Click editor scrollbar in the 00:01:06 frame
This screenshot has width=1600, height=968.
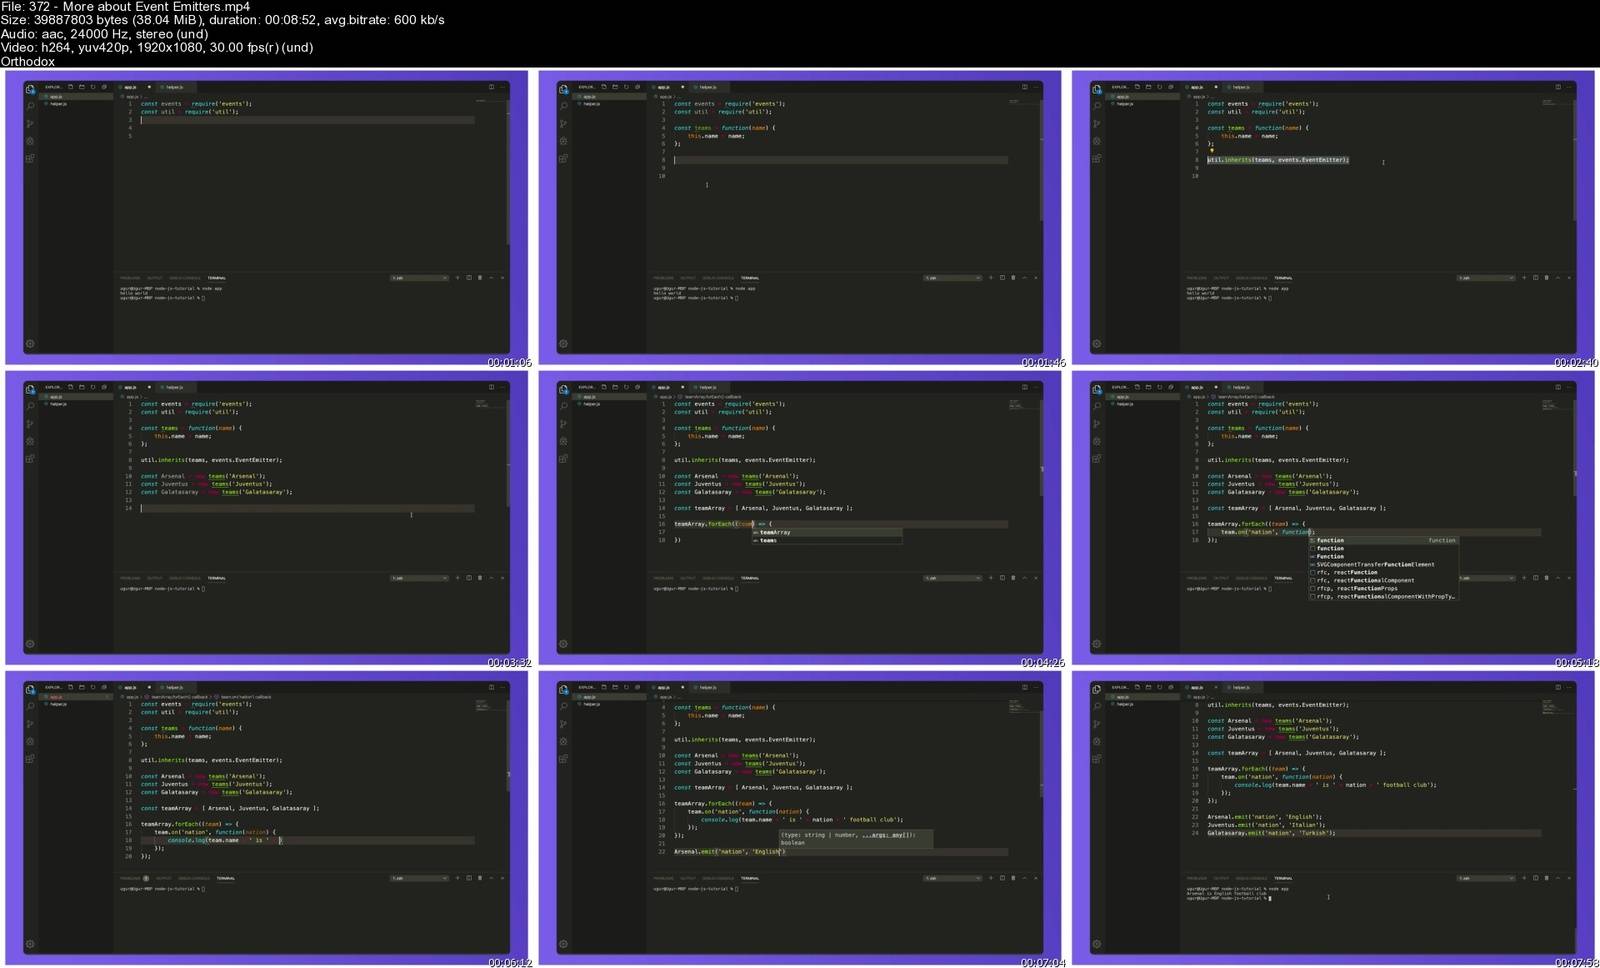click(508, 170)
